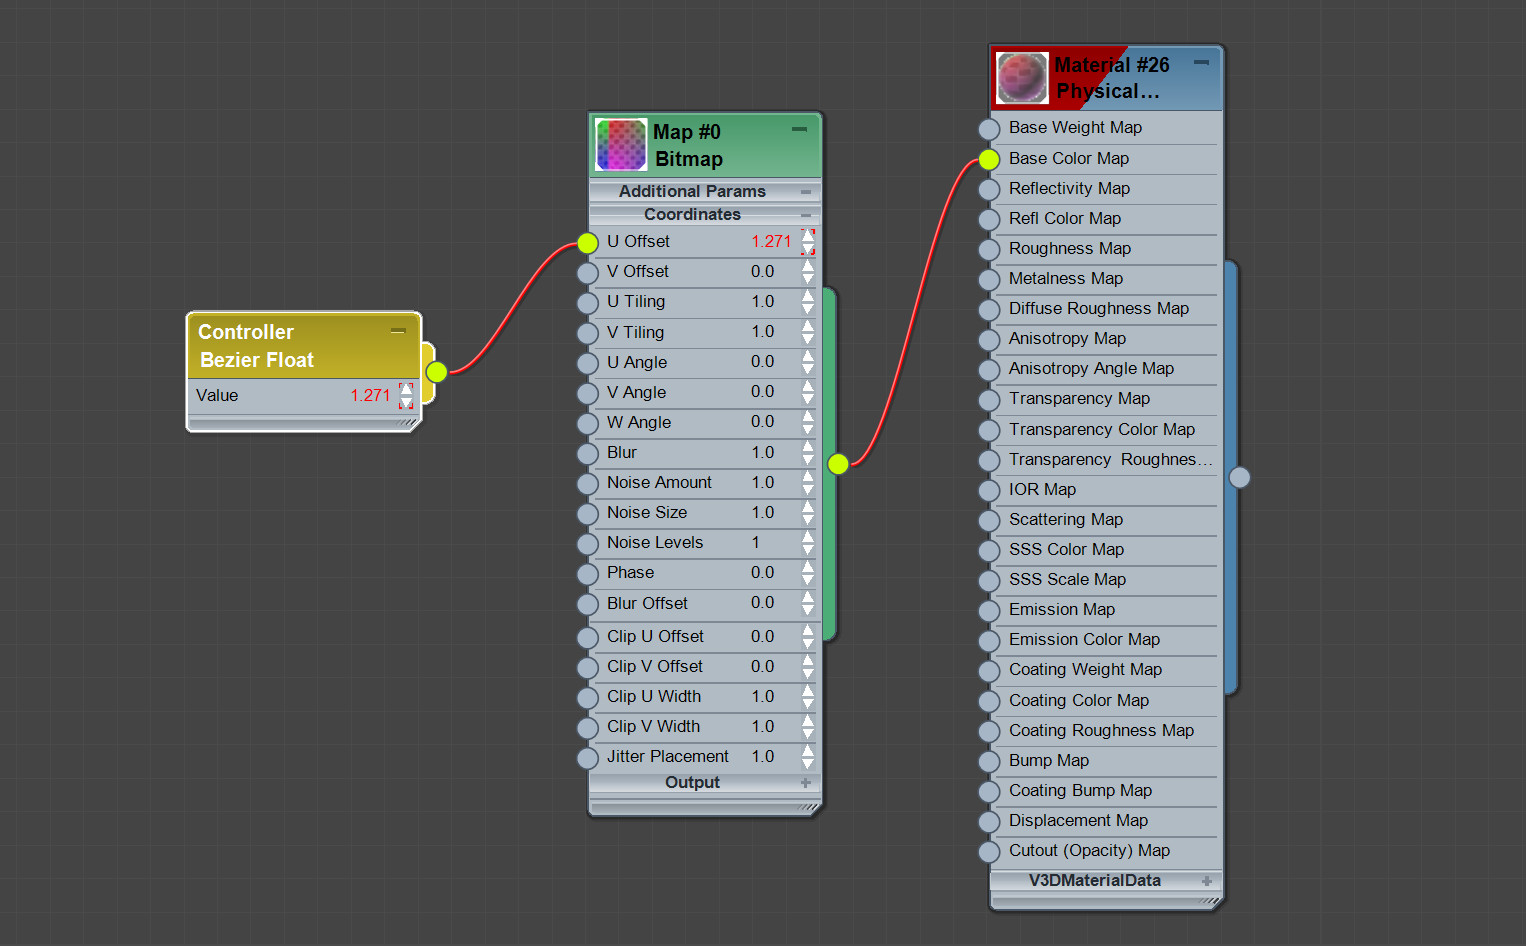Viewport: 1526px width, 946px height.
Task: Click the Displacement Map input socket
Action: coord(989,821)
